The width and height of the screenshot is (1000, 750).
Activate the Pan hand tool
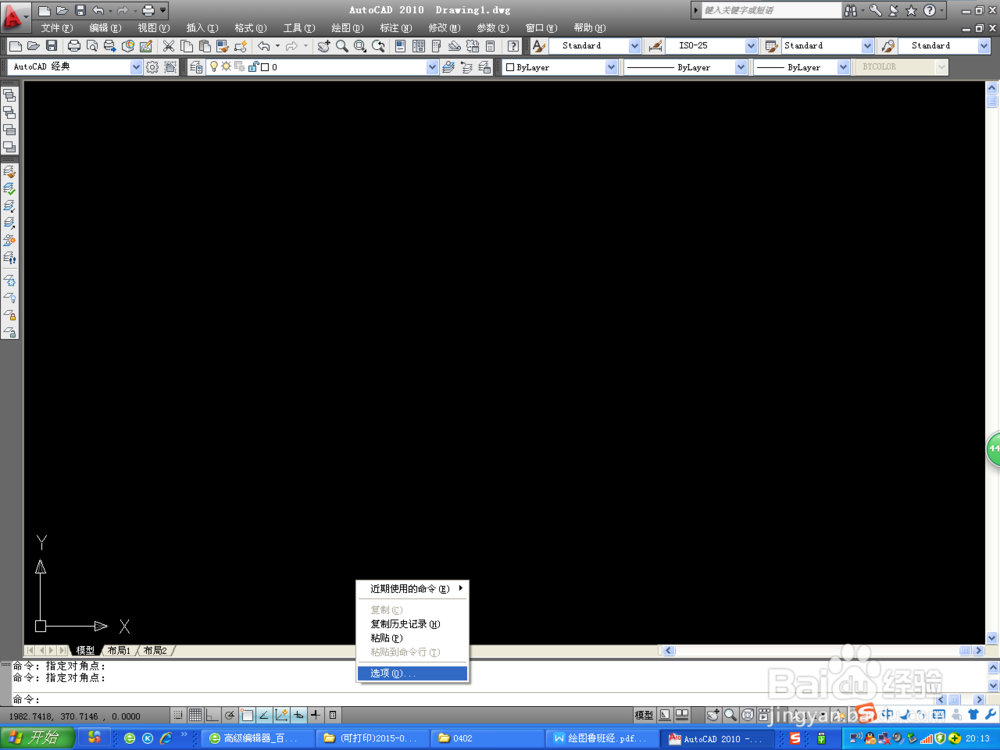click(x=324, y=46)
